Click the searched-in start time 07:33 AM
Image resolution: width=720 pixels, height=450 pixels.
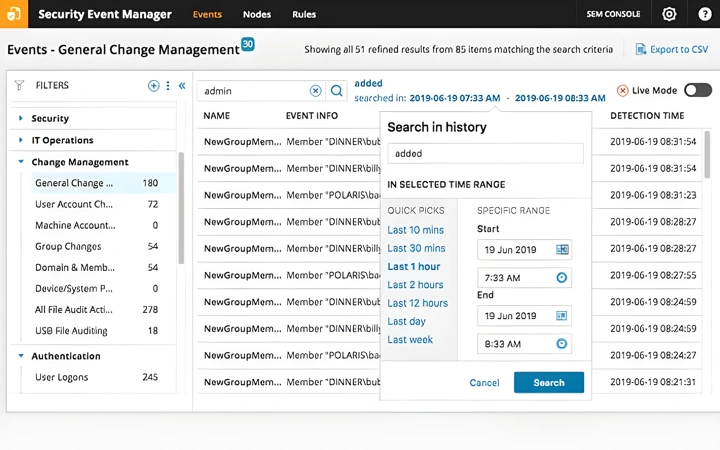point(455,98)
